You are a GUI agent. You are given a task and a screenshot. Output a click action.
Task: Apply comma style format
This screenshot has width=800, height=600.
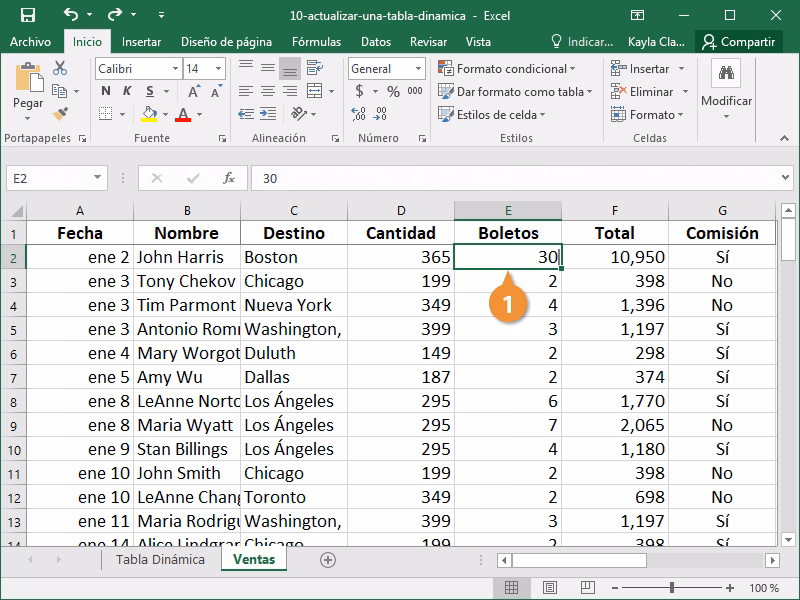[415, 91]
